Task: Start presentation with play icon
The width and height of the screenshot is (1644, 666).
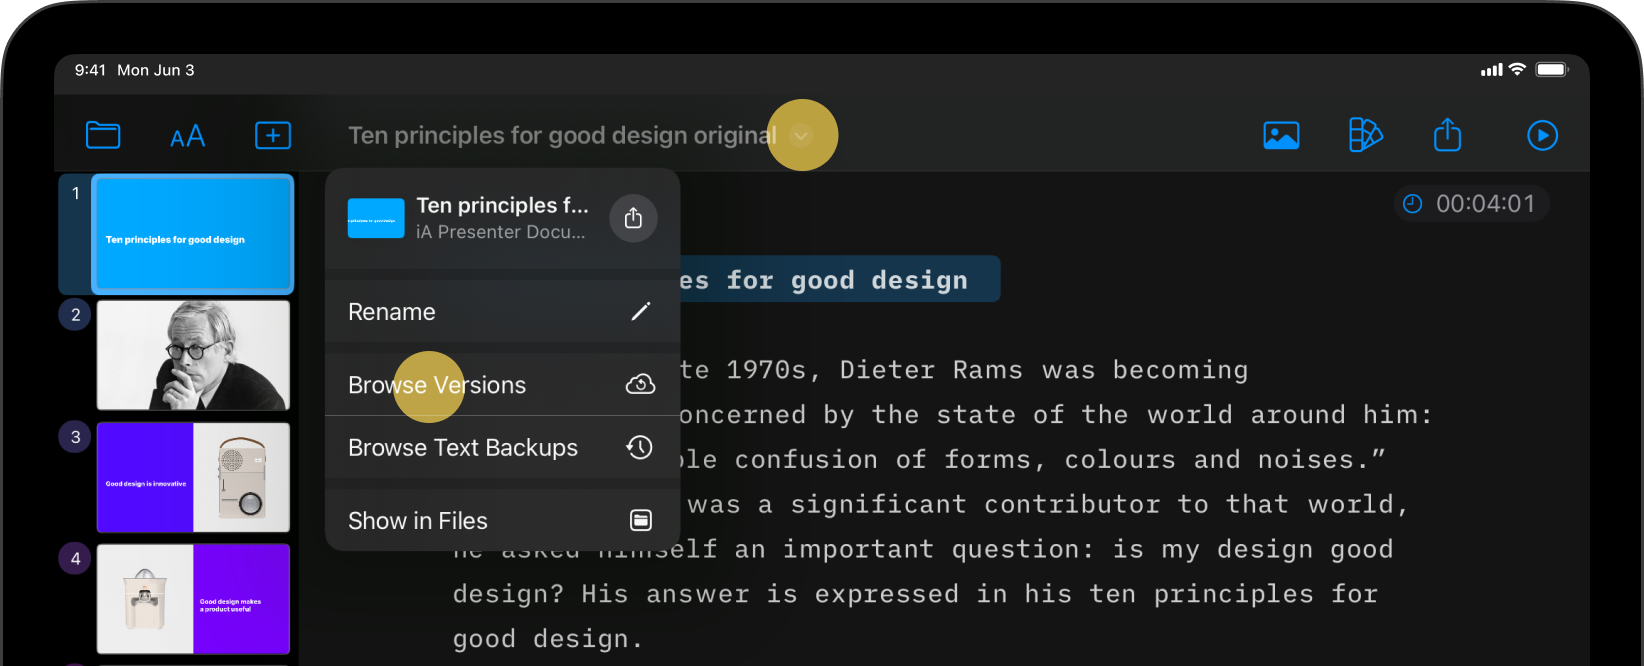Action: [1542, 135]
